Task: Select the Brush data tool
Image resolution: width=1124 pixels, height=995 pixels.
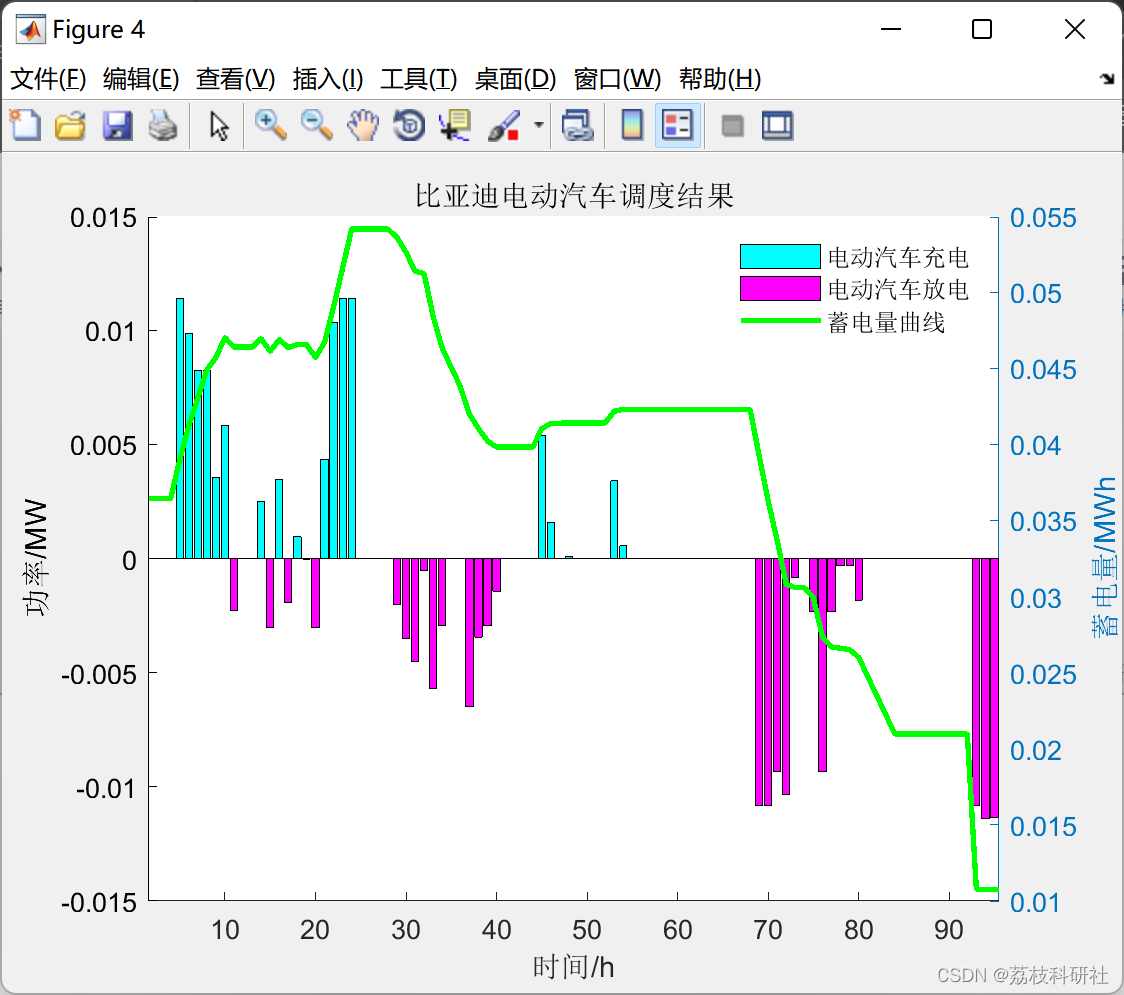Action: click(x=504, y=125)
